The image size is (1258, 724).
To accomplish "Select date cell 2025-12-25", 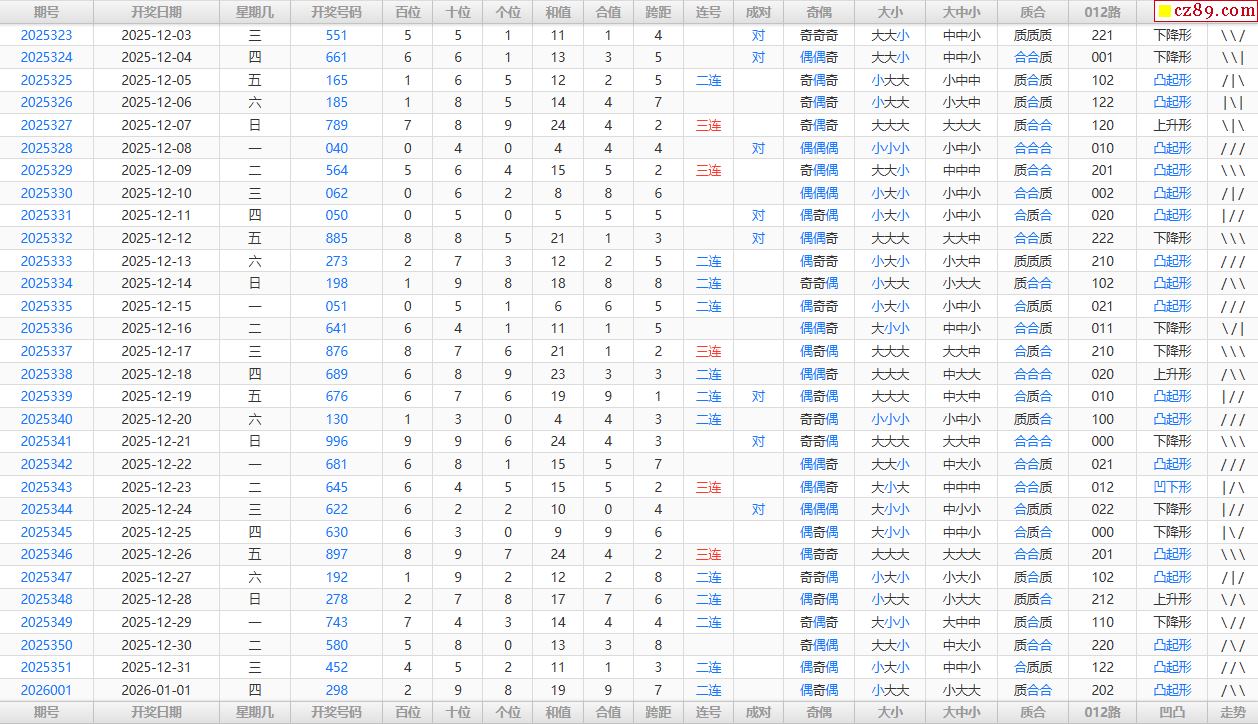I will (x=156, y=532).
